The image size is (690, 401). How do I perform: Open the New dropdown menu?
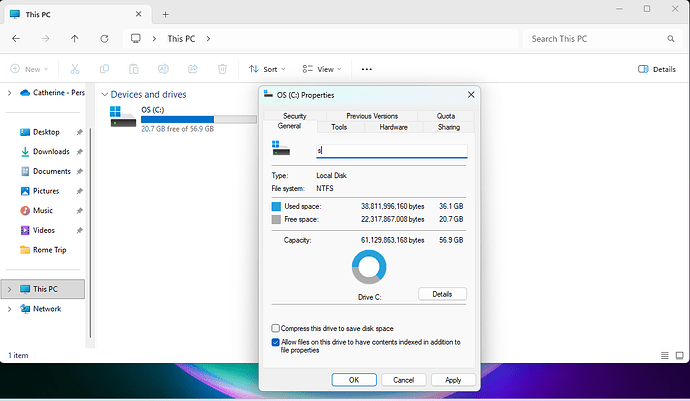point(30,69)
